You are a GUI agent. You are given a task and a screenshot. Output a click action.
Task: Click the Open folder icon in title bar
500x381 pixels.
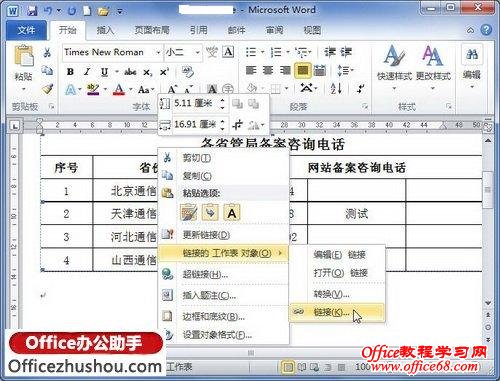pyautogui.click(x=104, y=11)
